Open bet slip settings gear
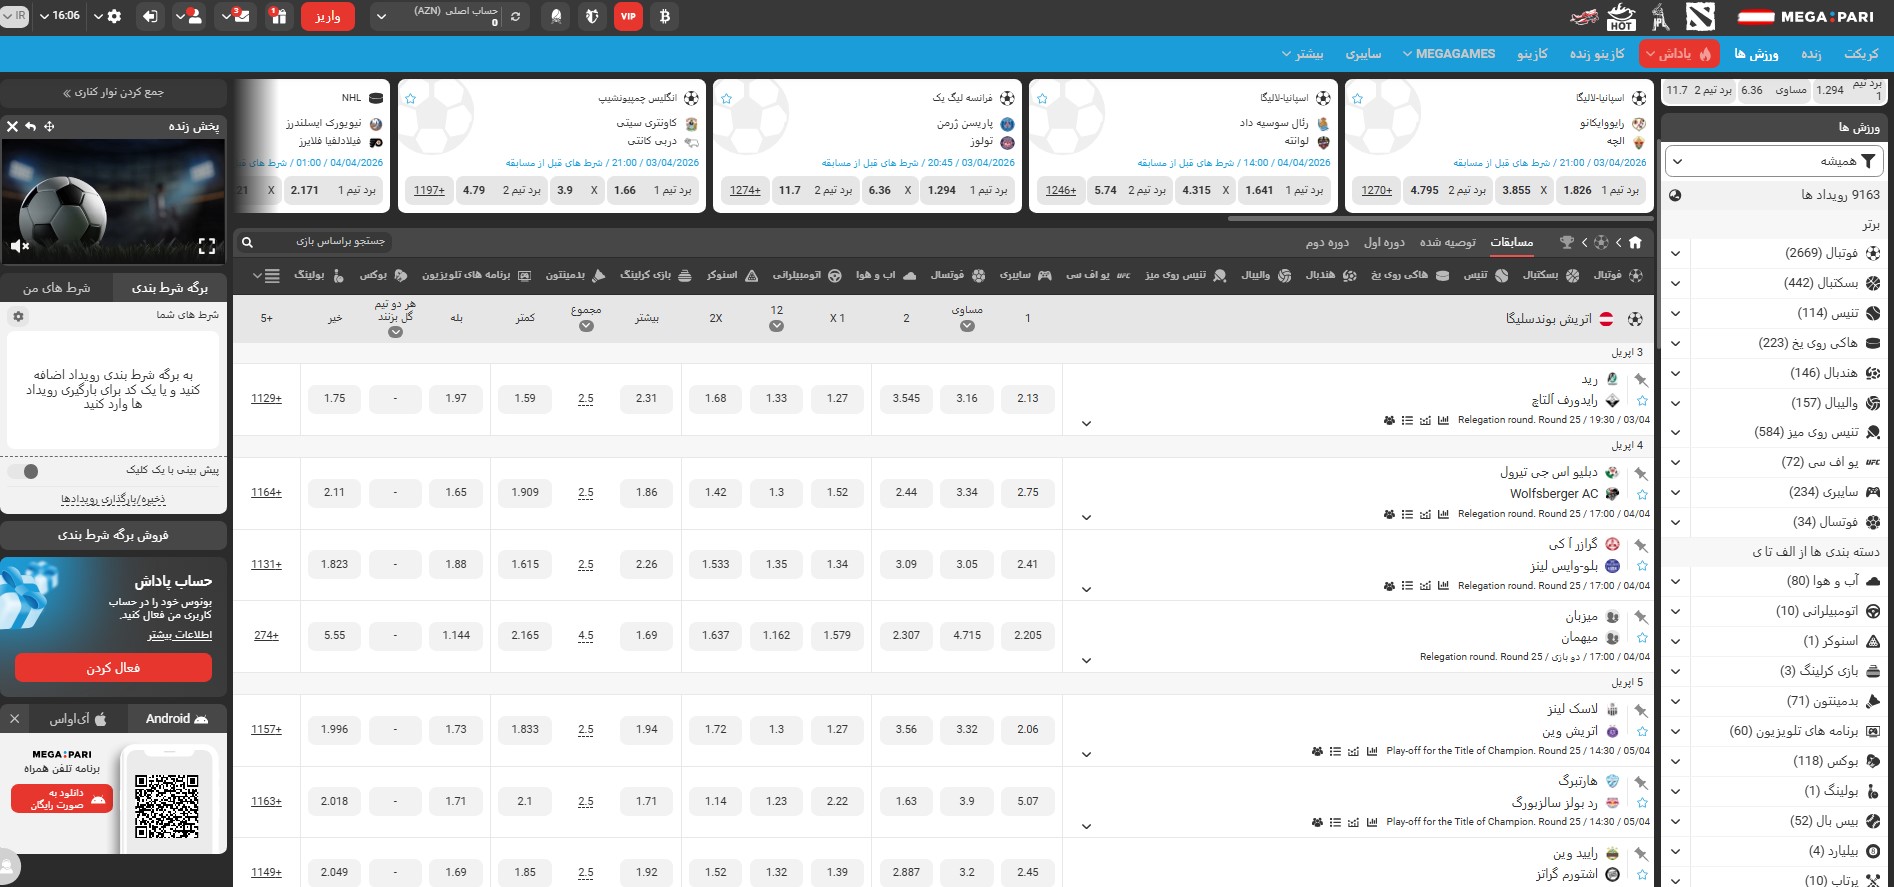 coord(18,316)
